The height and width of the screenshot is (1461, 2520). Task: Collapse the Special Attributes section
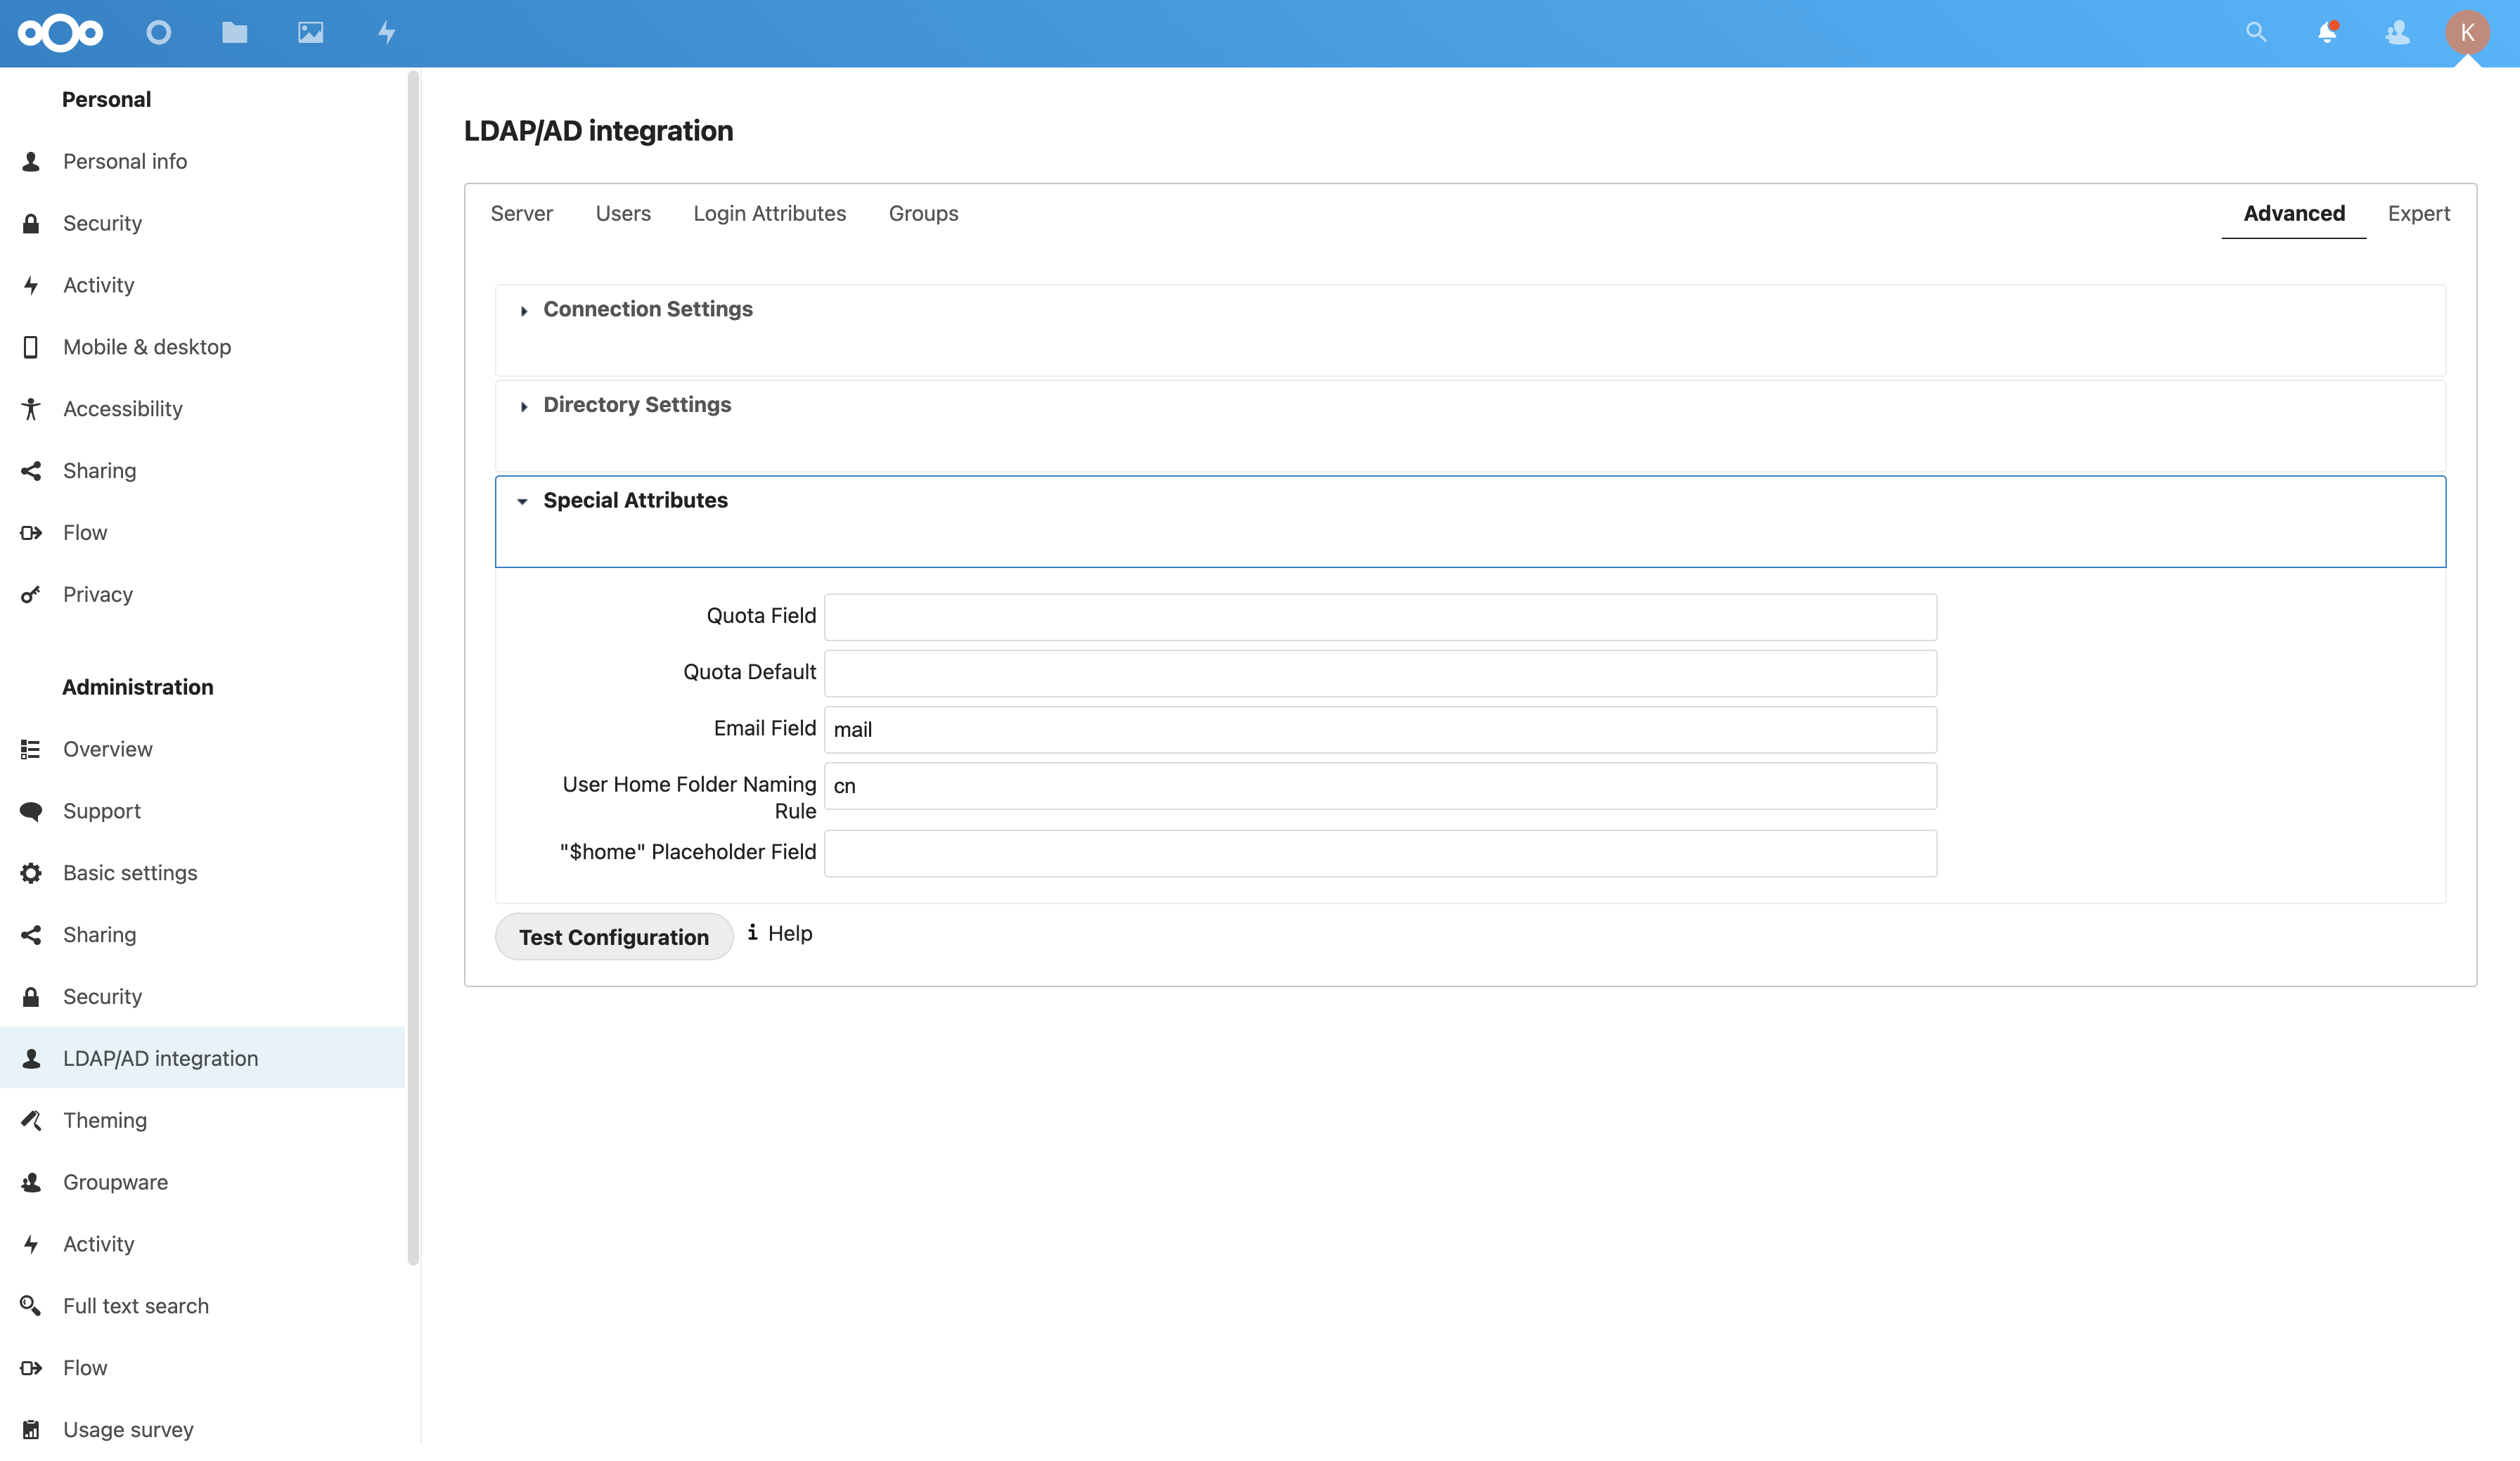pyautogui.click(x=634, y=500)
